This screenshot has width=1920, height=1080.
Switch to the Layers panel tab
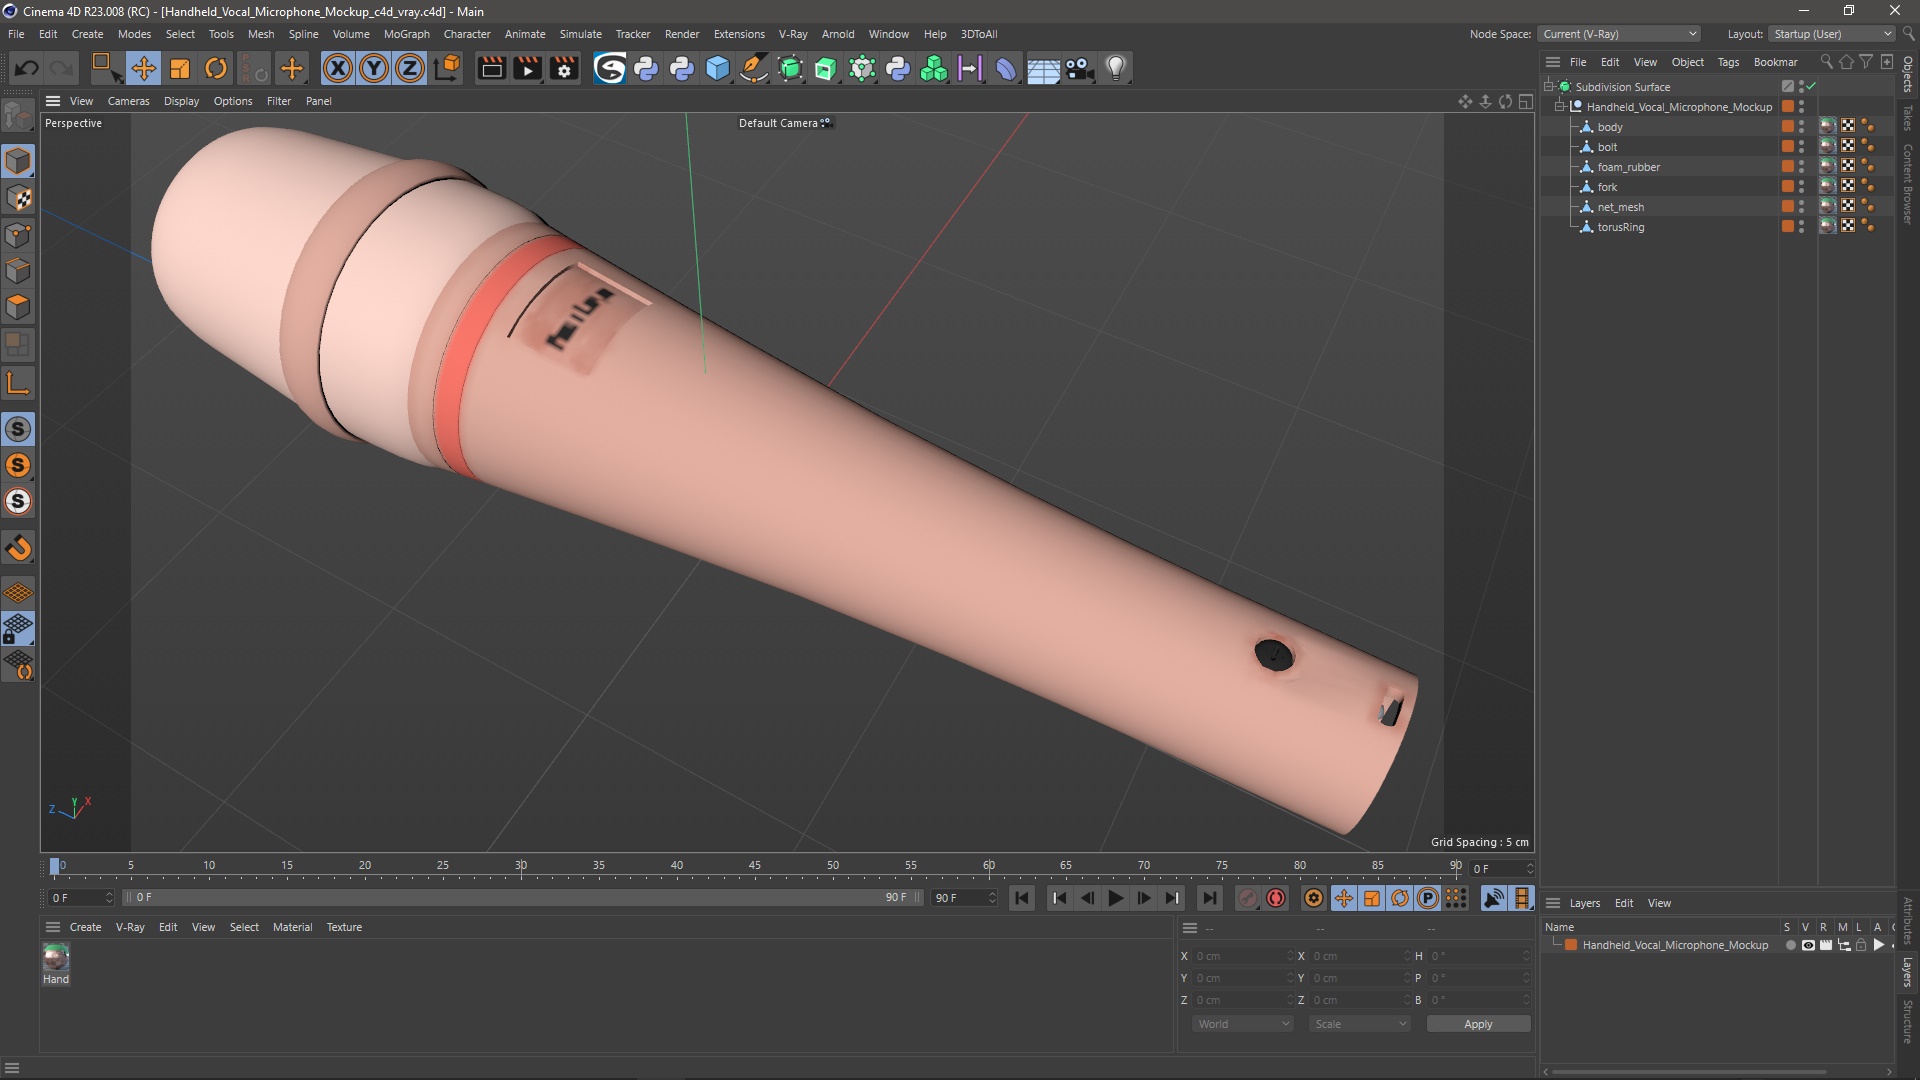tap(1585, 902)
